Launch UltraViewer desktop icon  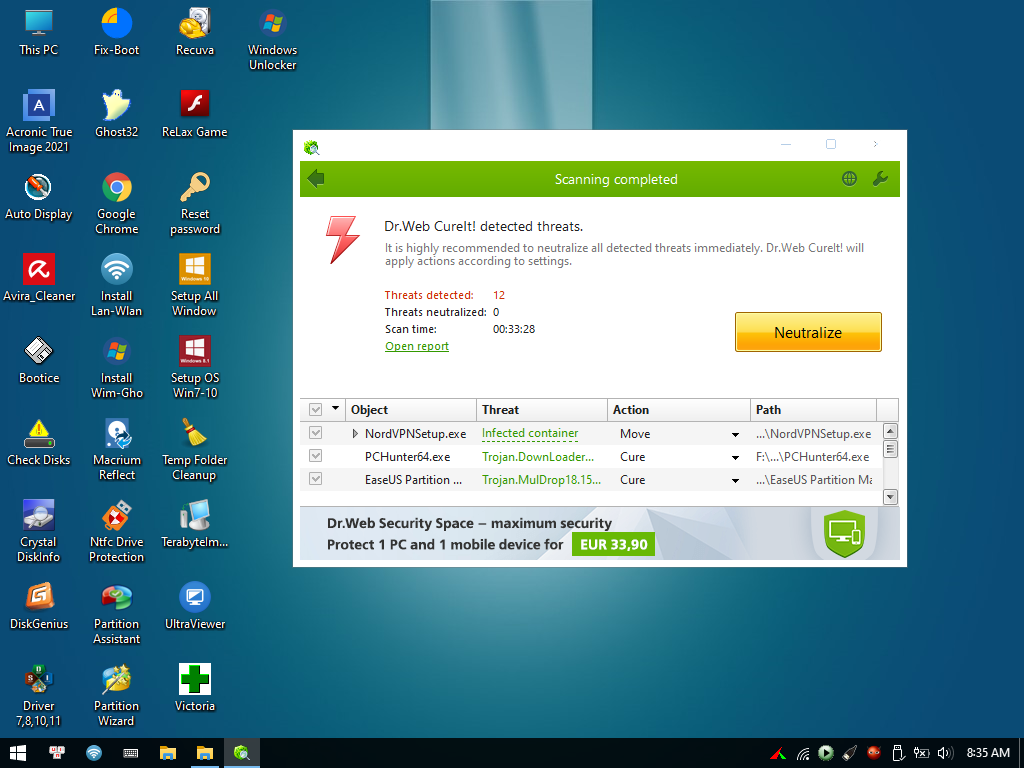click(x=195, y=607)
